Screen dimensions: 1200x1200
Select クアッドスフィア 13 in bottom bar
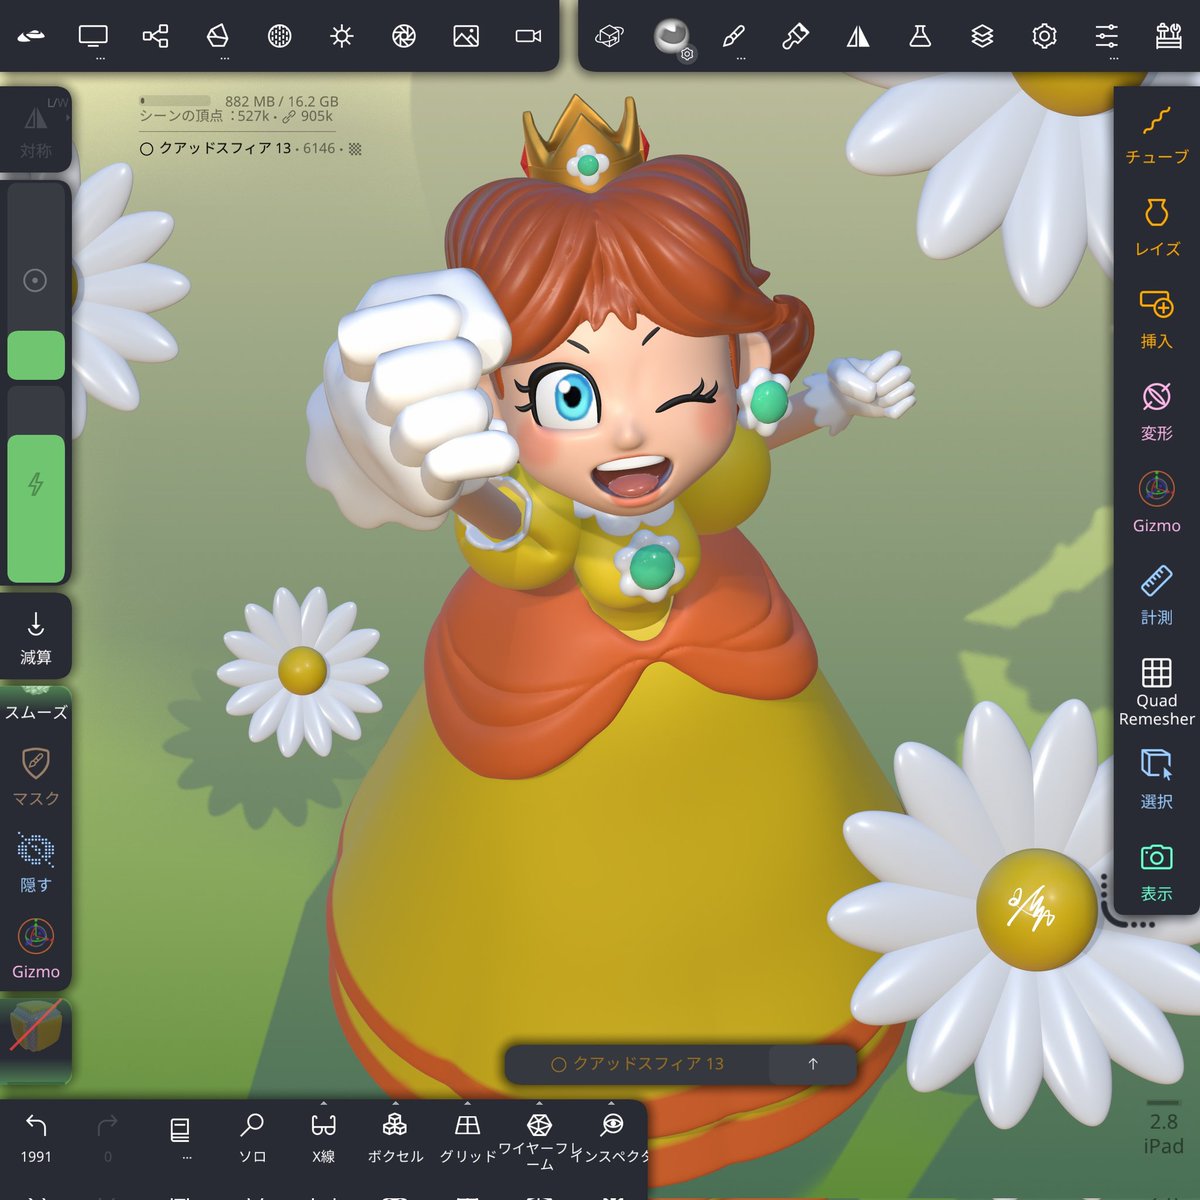pyautogui.click(x=638, y=1064)
